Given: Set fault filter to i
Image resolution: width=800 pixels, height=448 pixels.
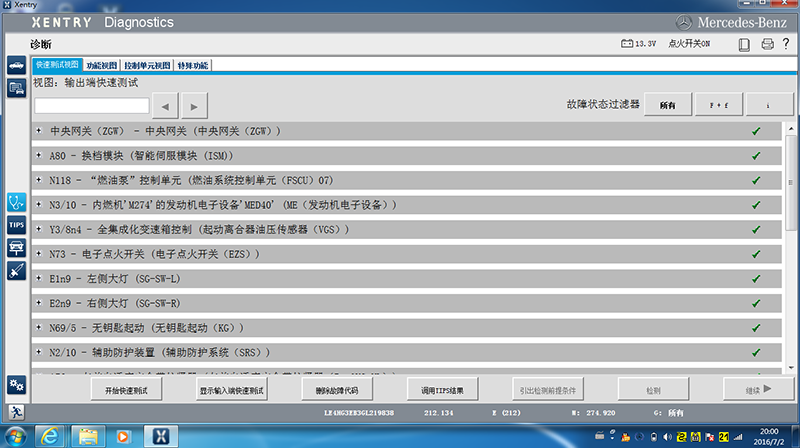Looking at the screenshot, I should (769, 105).
